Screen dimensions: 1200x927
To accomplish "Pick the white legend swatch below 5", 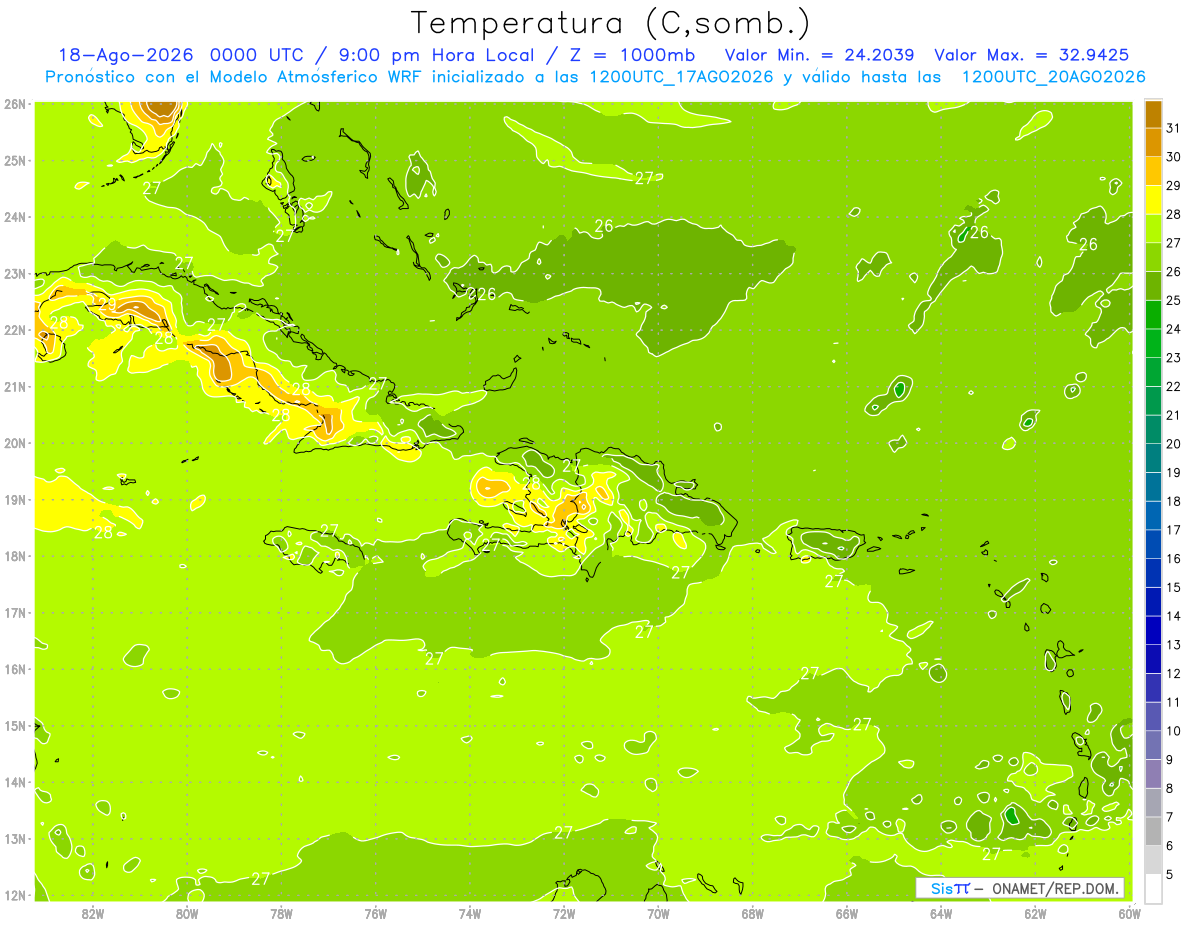I will coord(1153,888).
